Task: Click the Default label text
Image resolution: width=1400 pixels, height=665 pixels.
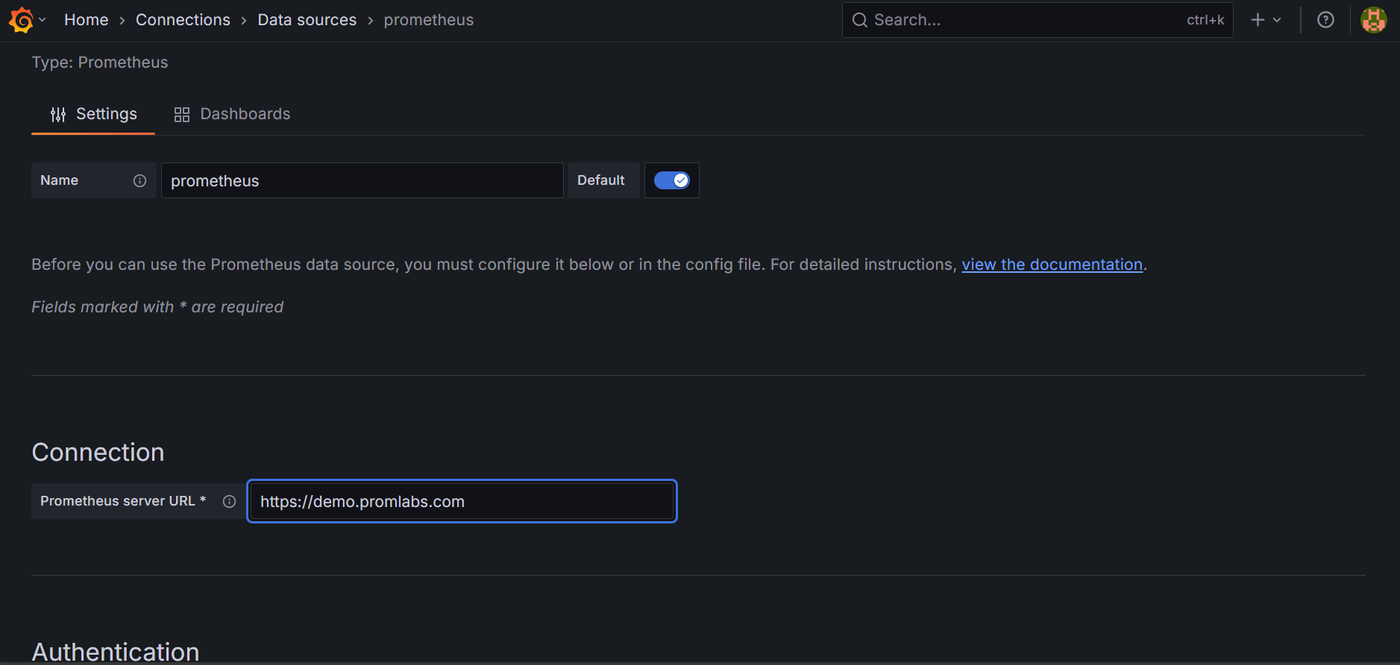Action: click(x=601, y=180)
